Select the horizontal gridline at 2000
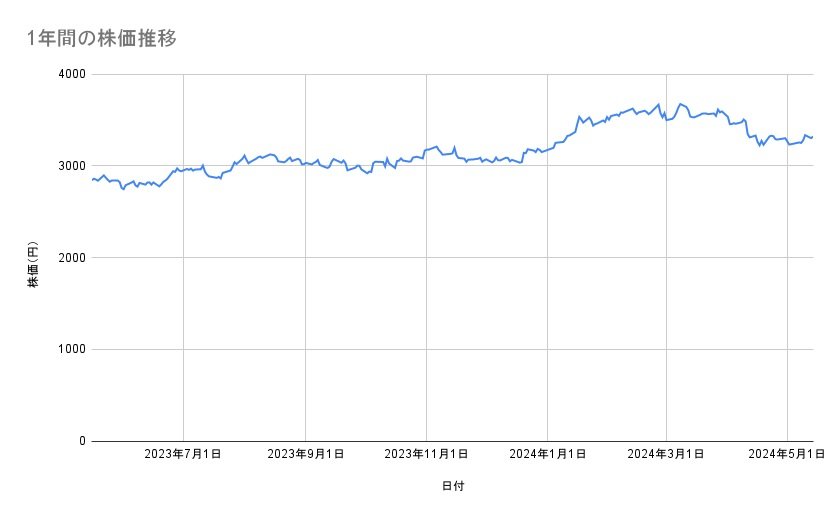Image resolution: width=839 pixels, height=519 pixels. [450, 257]
